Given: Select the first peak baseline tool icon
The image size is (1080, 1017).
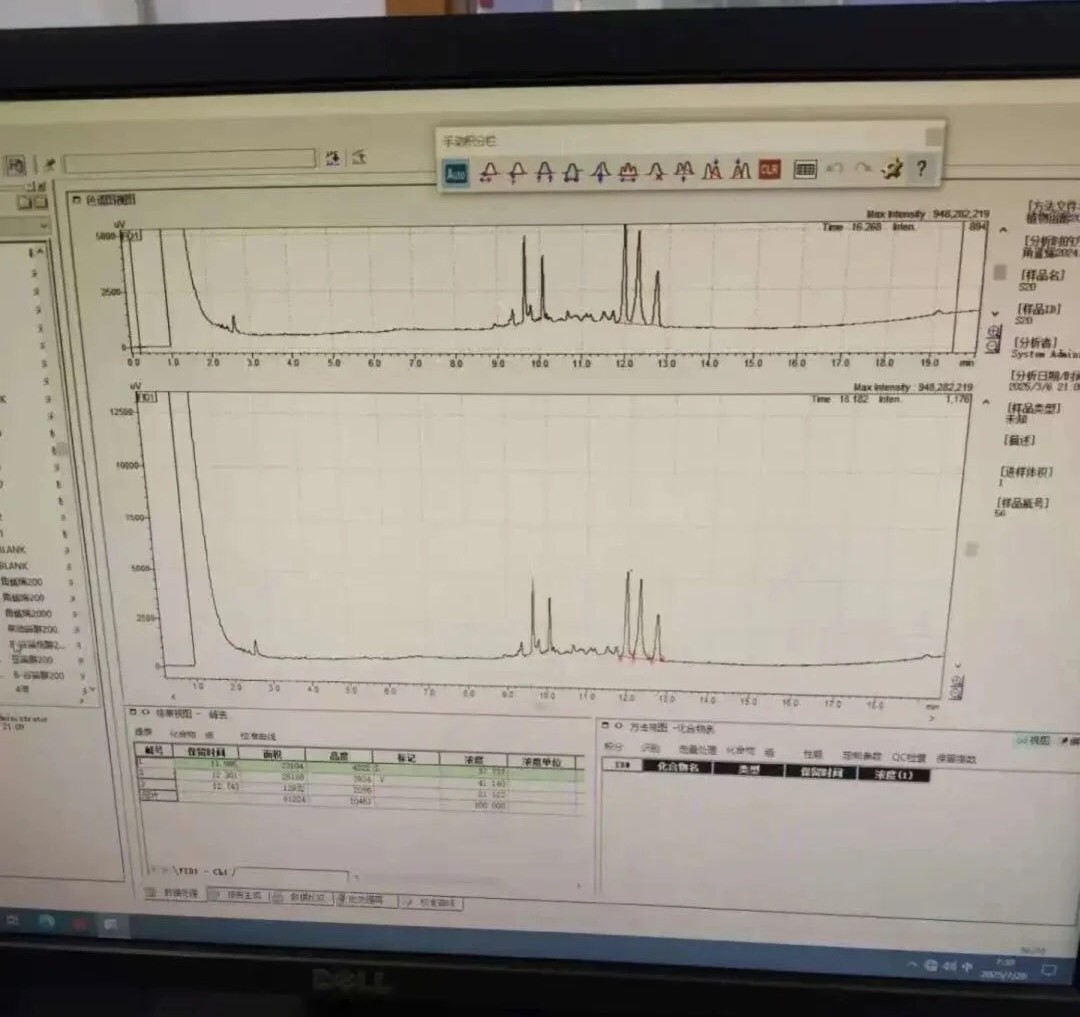Looking at the screenshot, I should tap(488, 172).
